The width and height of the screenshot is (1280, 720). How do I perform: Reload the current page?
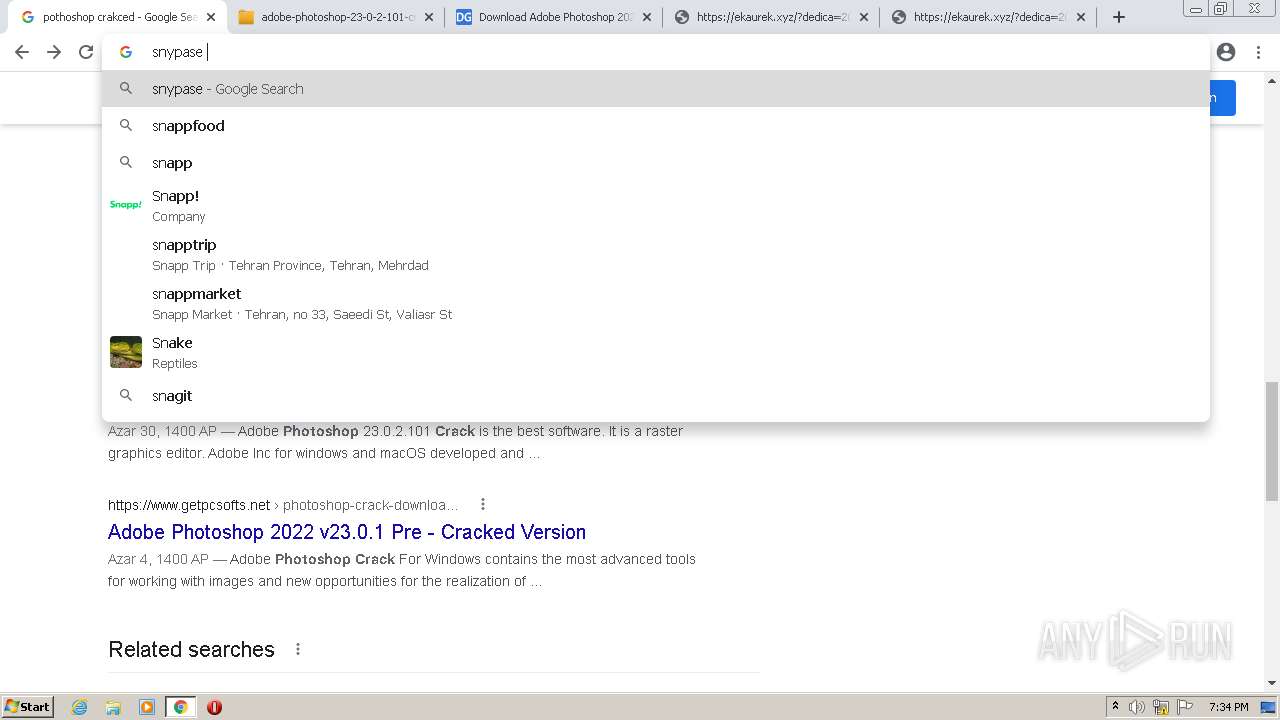tap(86, 52)
